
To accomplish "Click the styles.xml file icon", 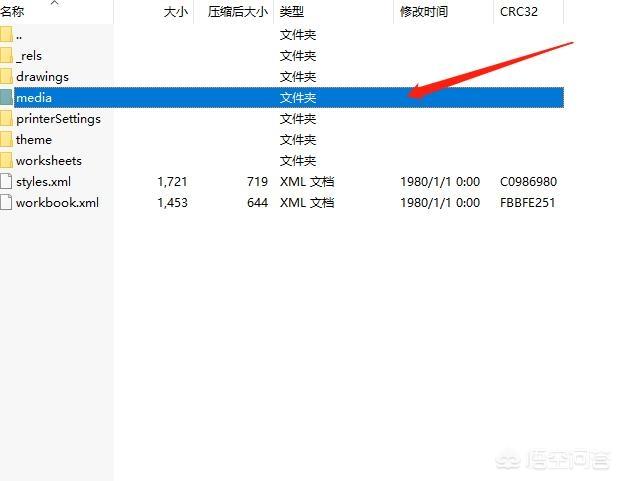I will point(6,182).
